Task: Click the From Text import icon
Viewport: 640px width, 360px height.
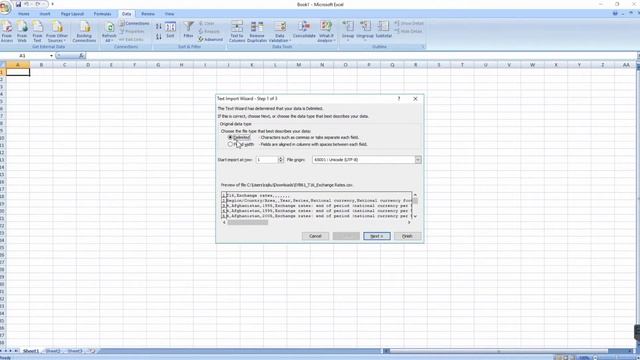Action: pos(37,31)
